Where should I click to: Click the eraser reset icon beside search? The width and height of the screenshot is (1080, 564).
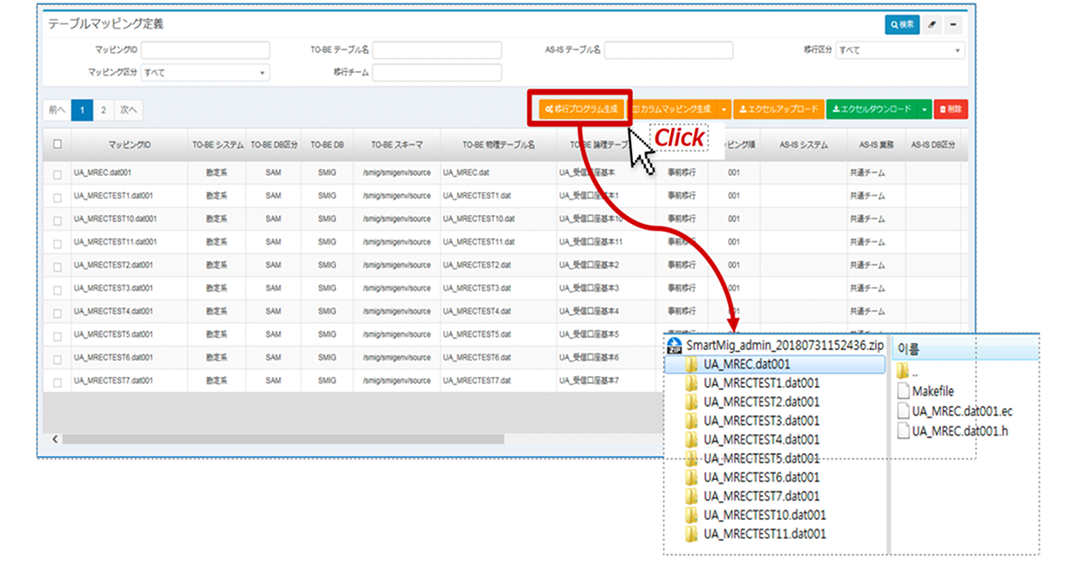click(932, 24)
